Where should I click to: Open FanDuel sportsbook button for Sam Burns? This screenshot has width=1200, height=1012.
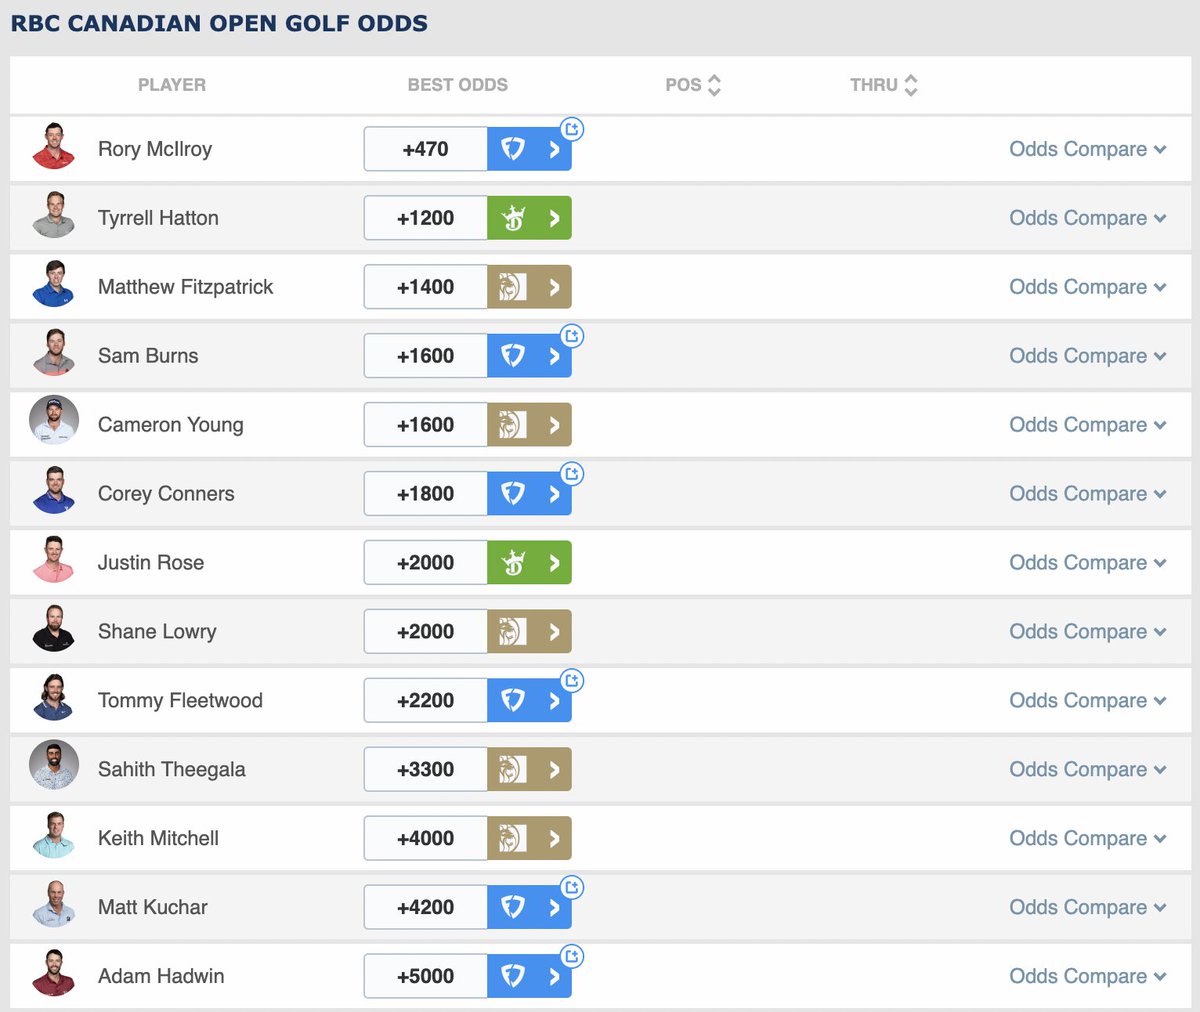tap(529, 356)
